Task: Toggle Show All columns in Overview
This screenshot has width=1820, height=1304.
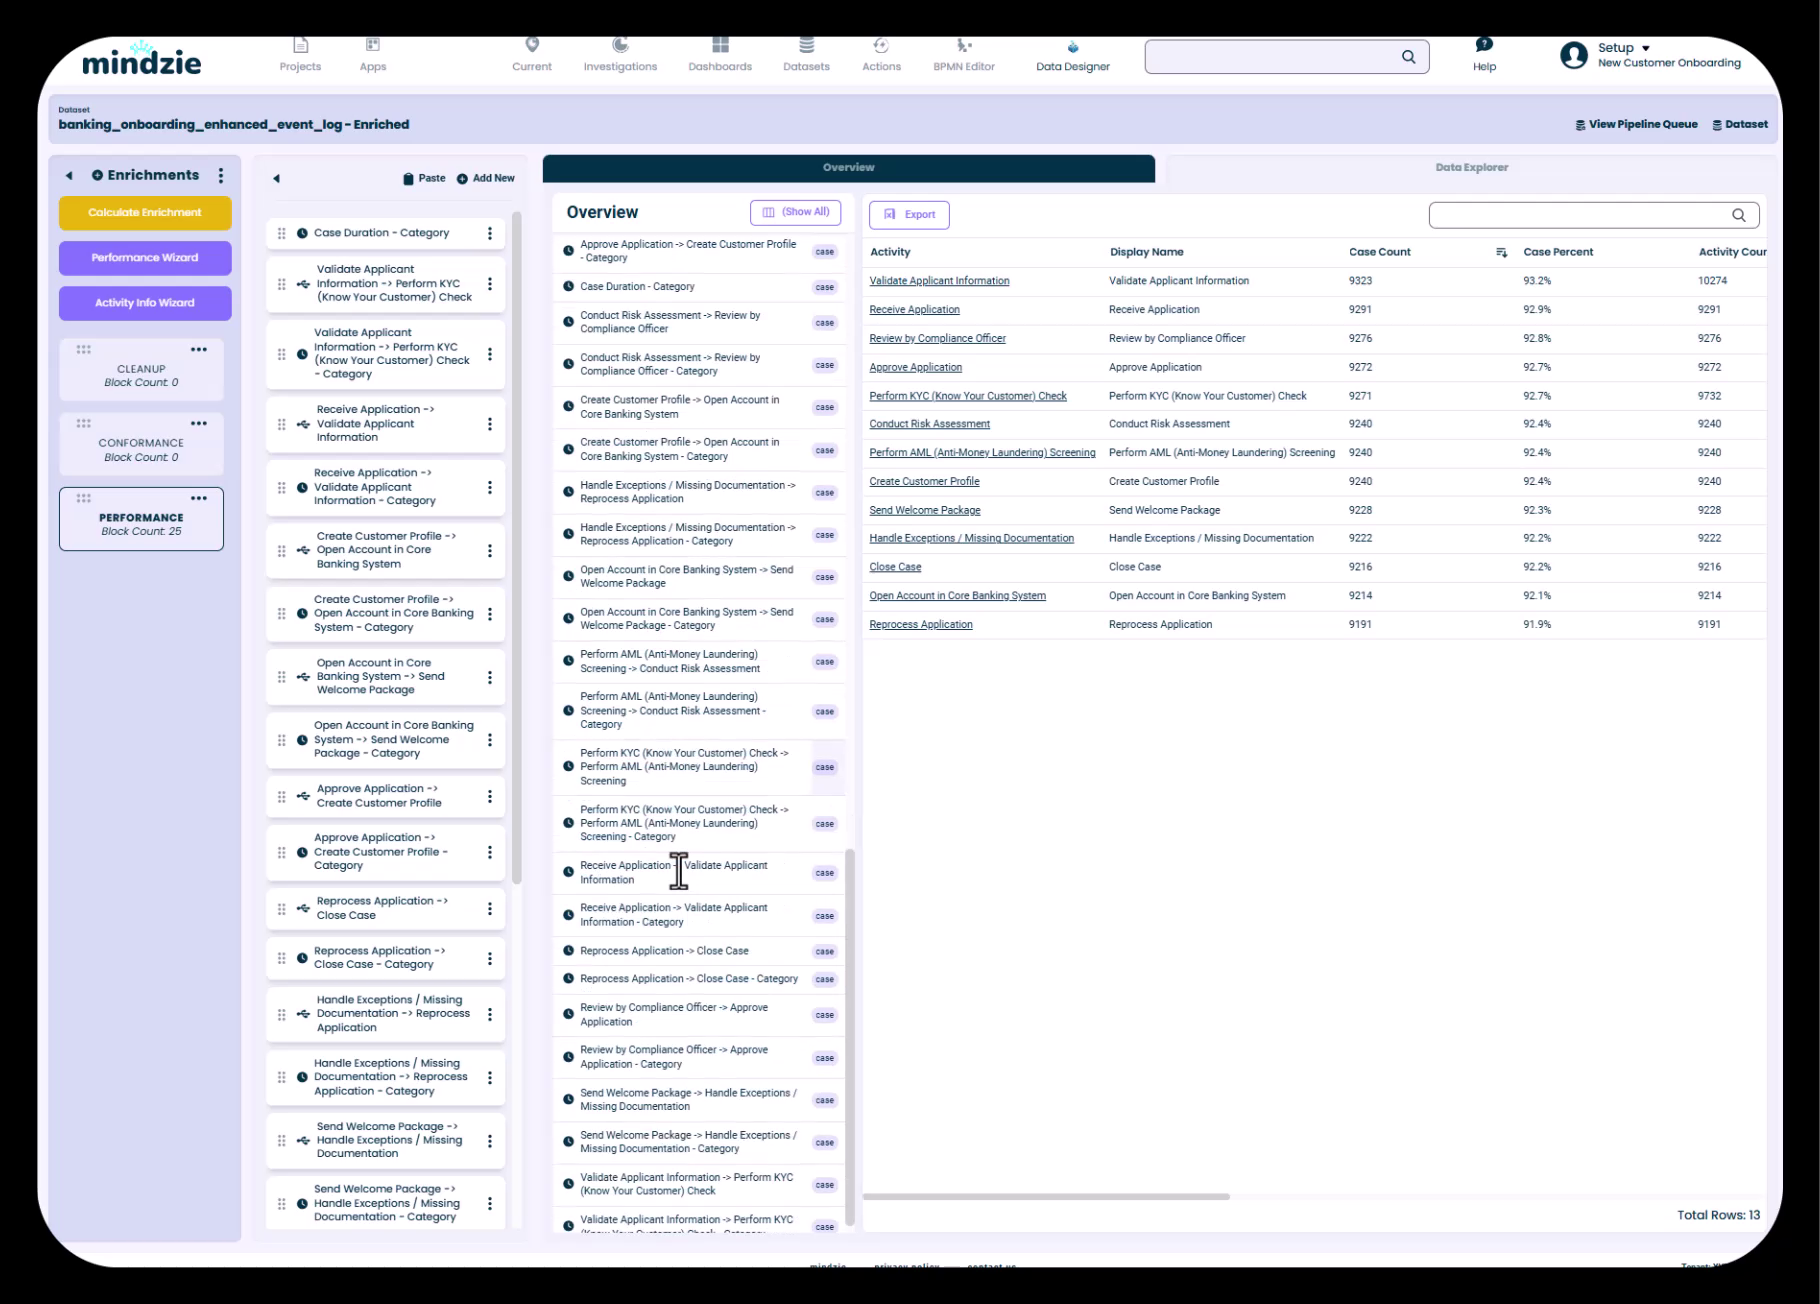Action: click(x=796, y=212)
